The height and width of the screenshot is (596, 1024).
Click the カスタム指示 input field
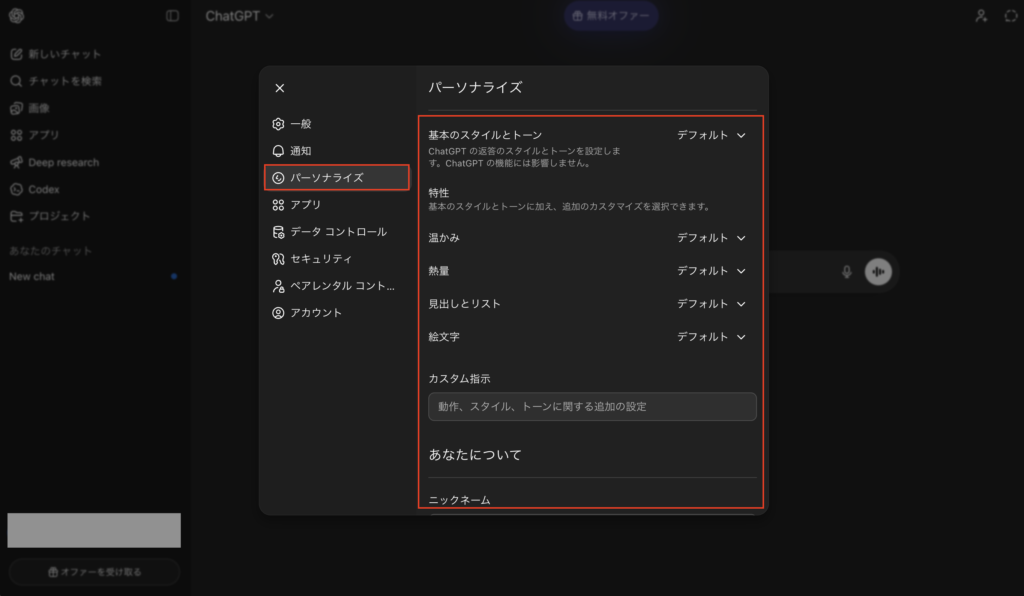tap(592, 406)
